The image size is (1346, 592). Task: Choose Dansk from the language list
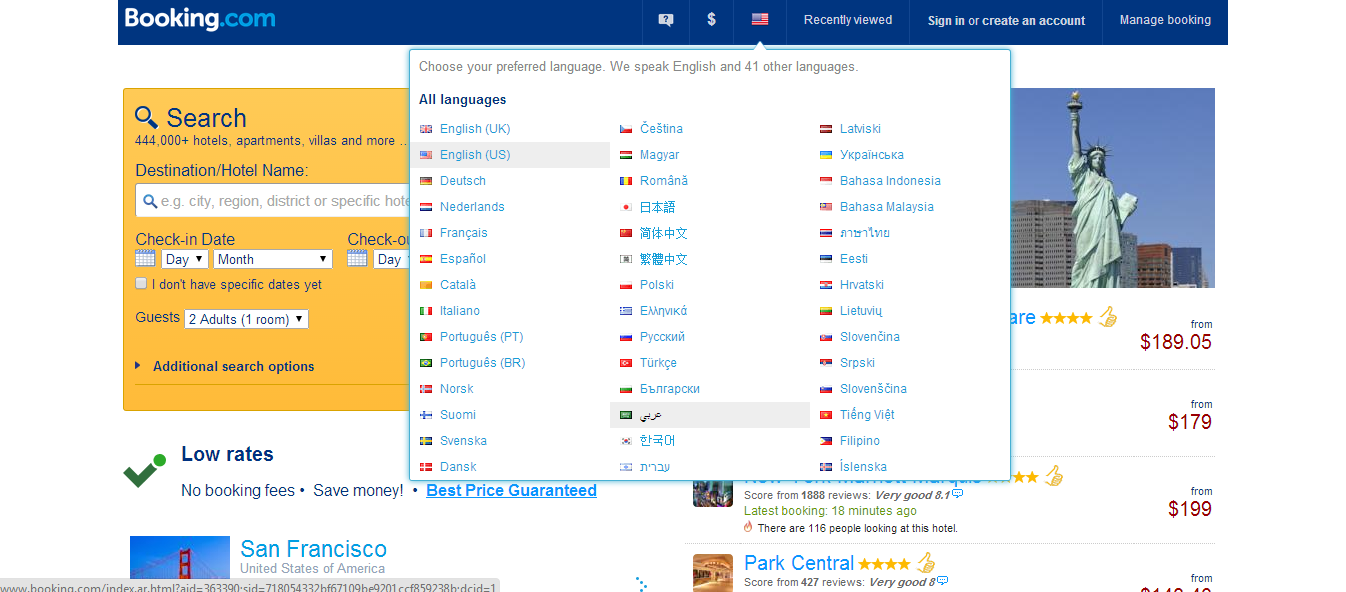(x=458, y=467)
